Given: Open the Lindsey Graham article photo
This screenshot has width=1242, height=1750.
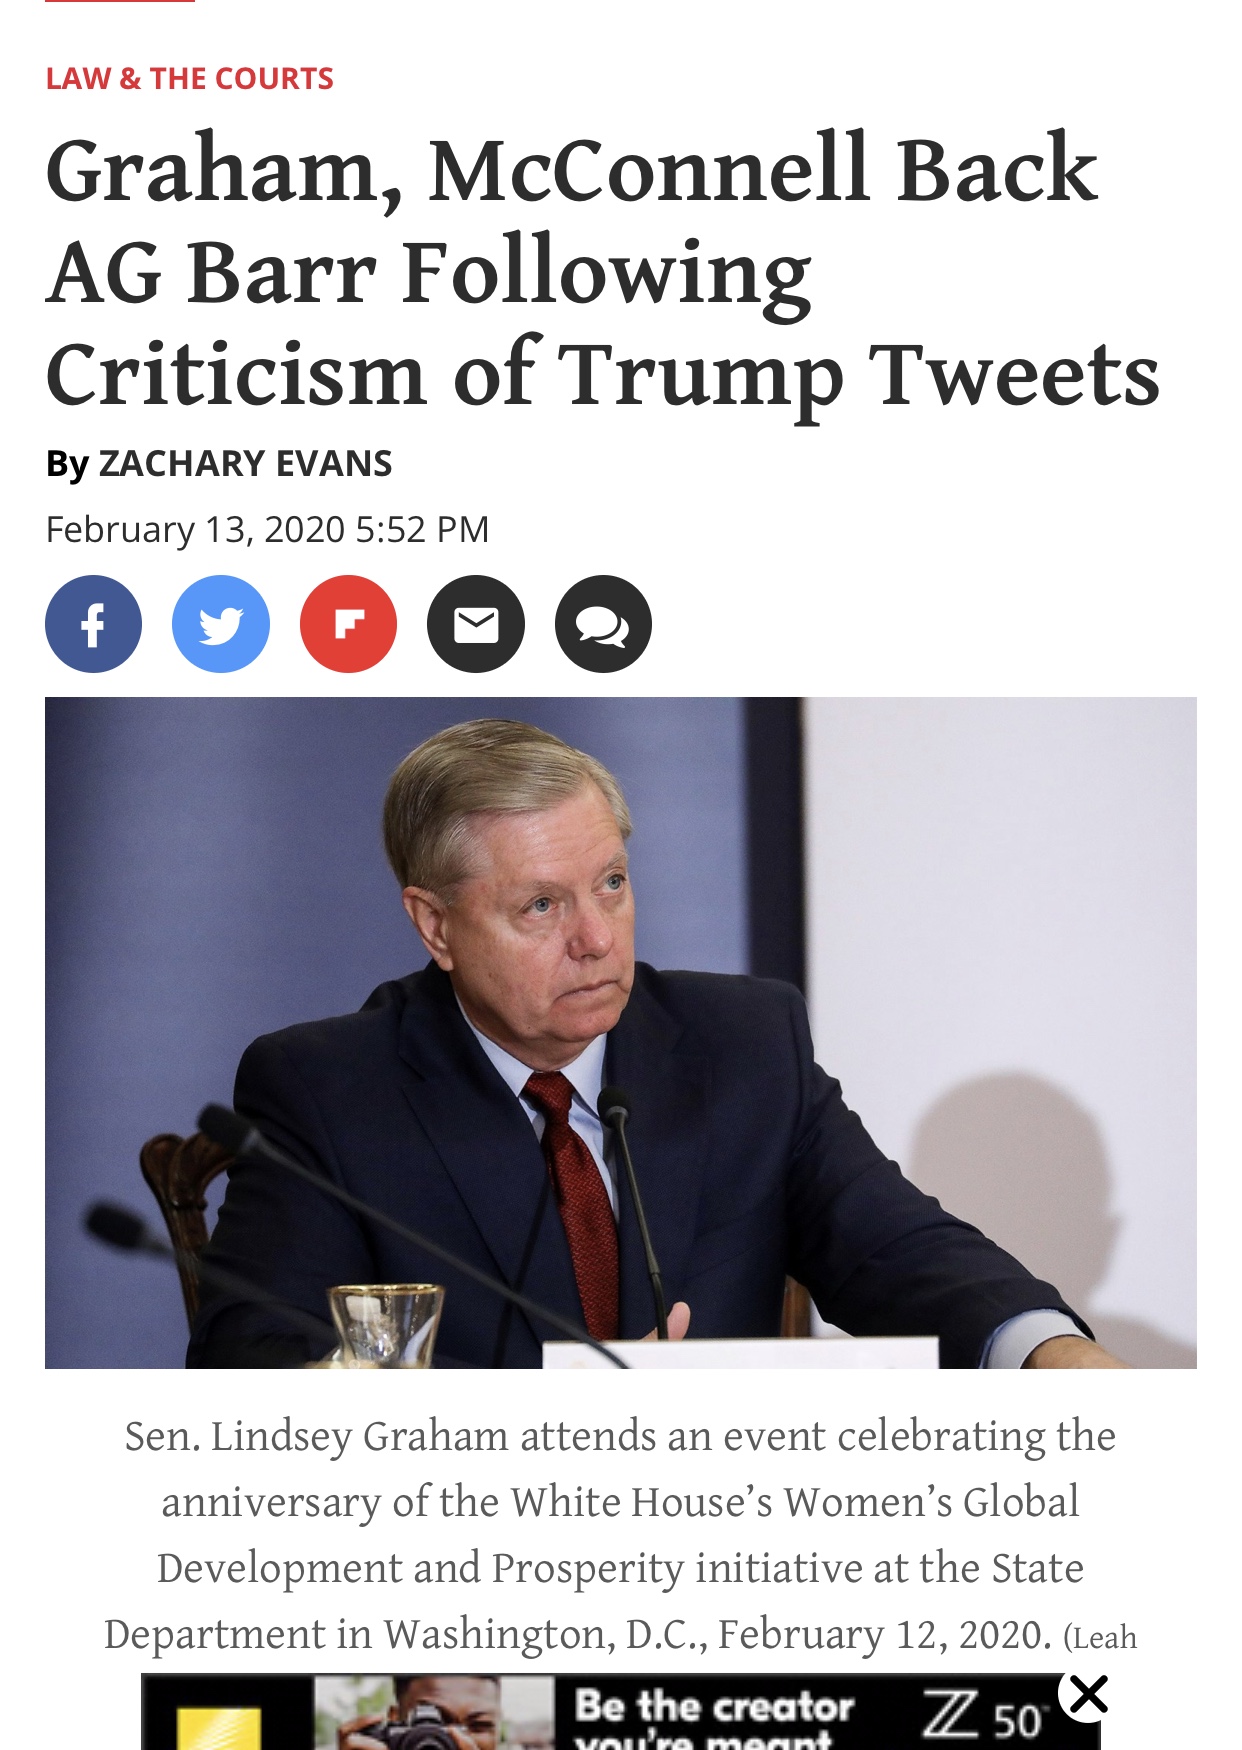Looking at the screenshot, I should [x=620, y=1032].
